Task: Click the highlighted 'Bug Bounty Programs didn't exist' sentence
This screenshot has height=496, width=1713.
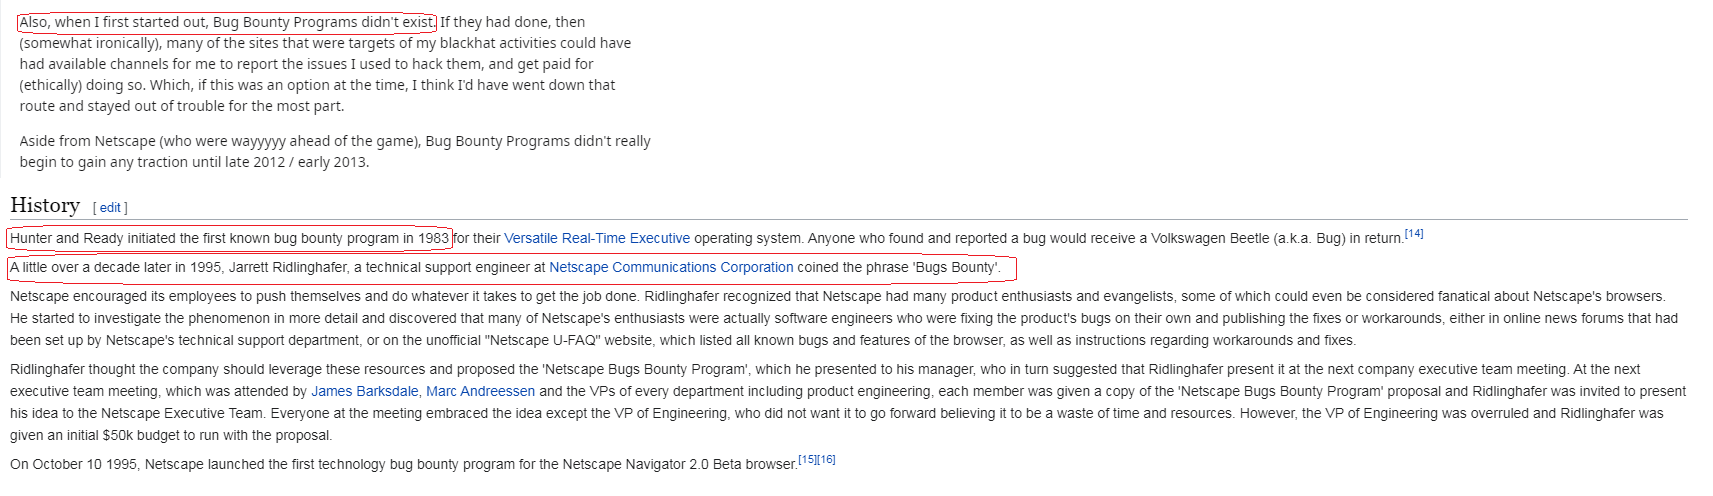Action: coord(227,22)
